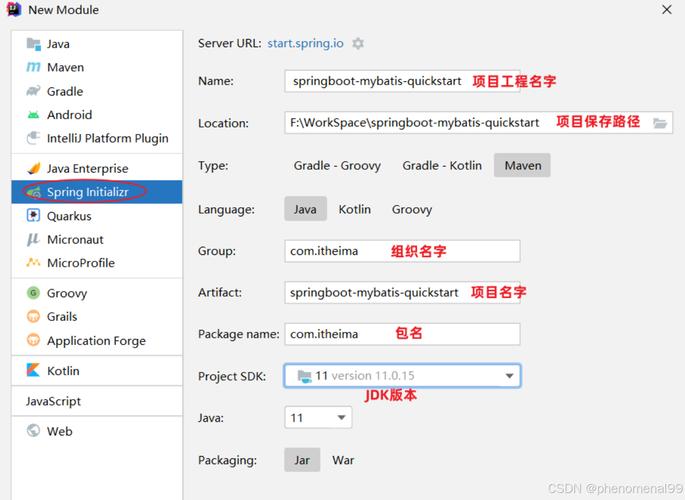Select Micronaut in the generator list

click(97, 239)
